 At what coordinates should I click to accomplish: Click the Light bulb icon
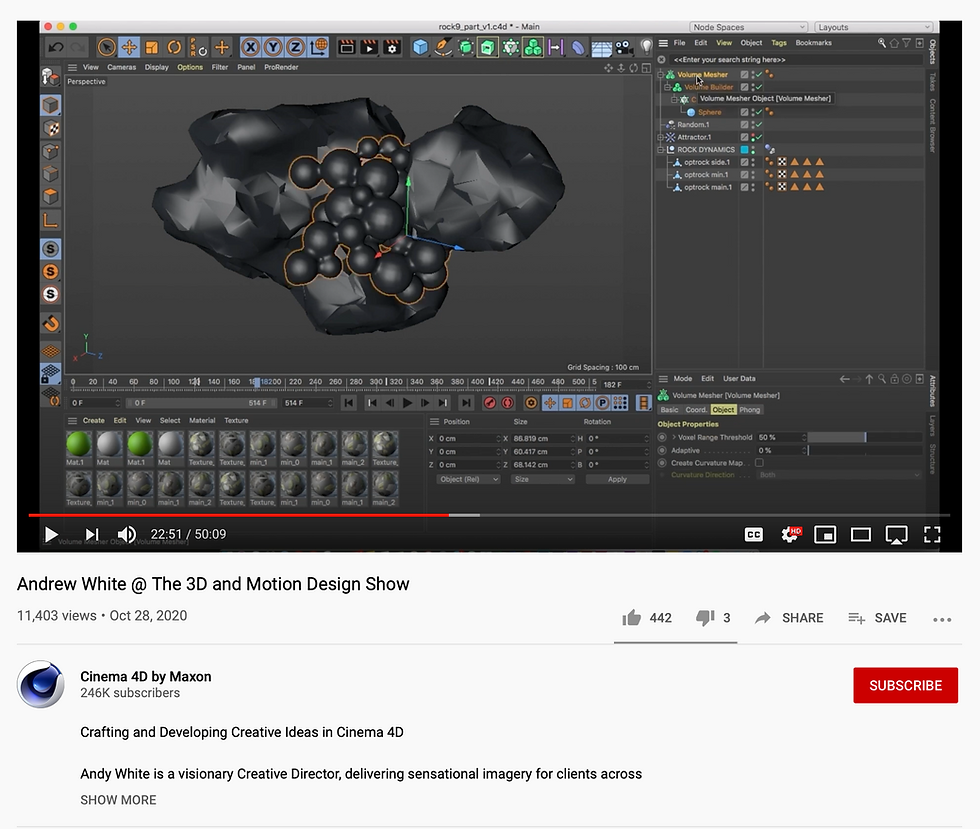point(646,47)
